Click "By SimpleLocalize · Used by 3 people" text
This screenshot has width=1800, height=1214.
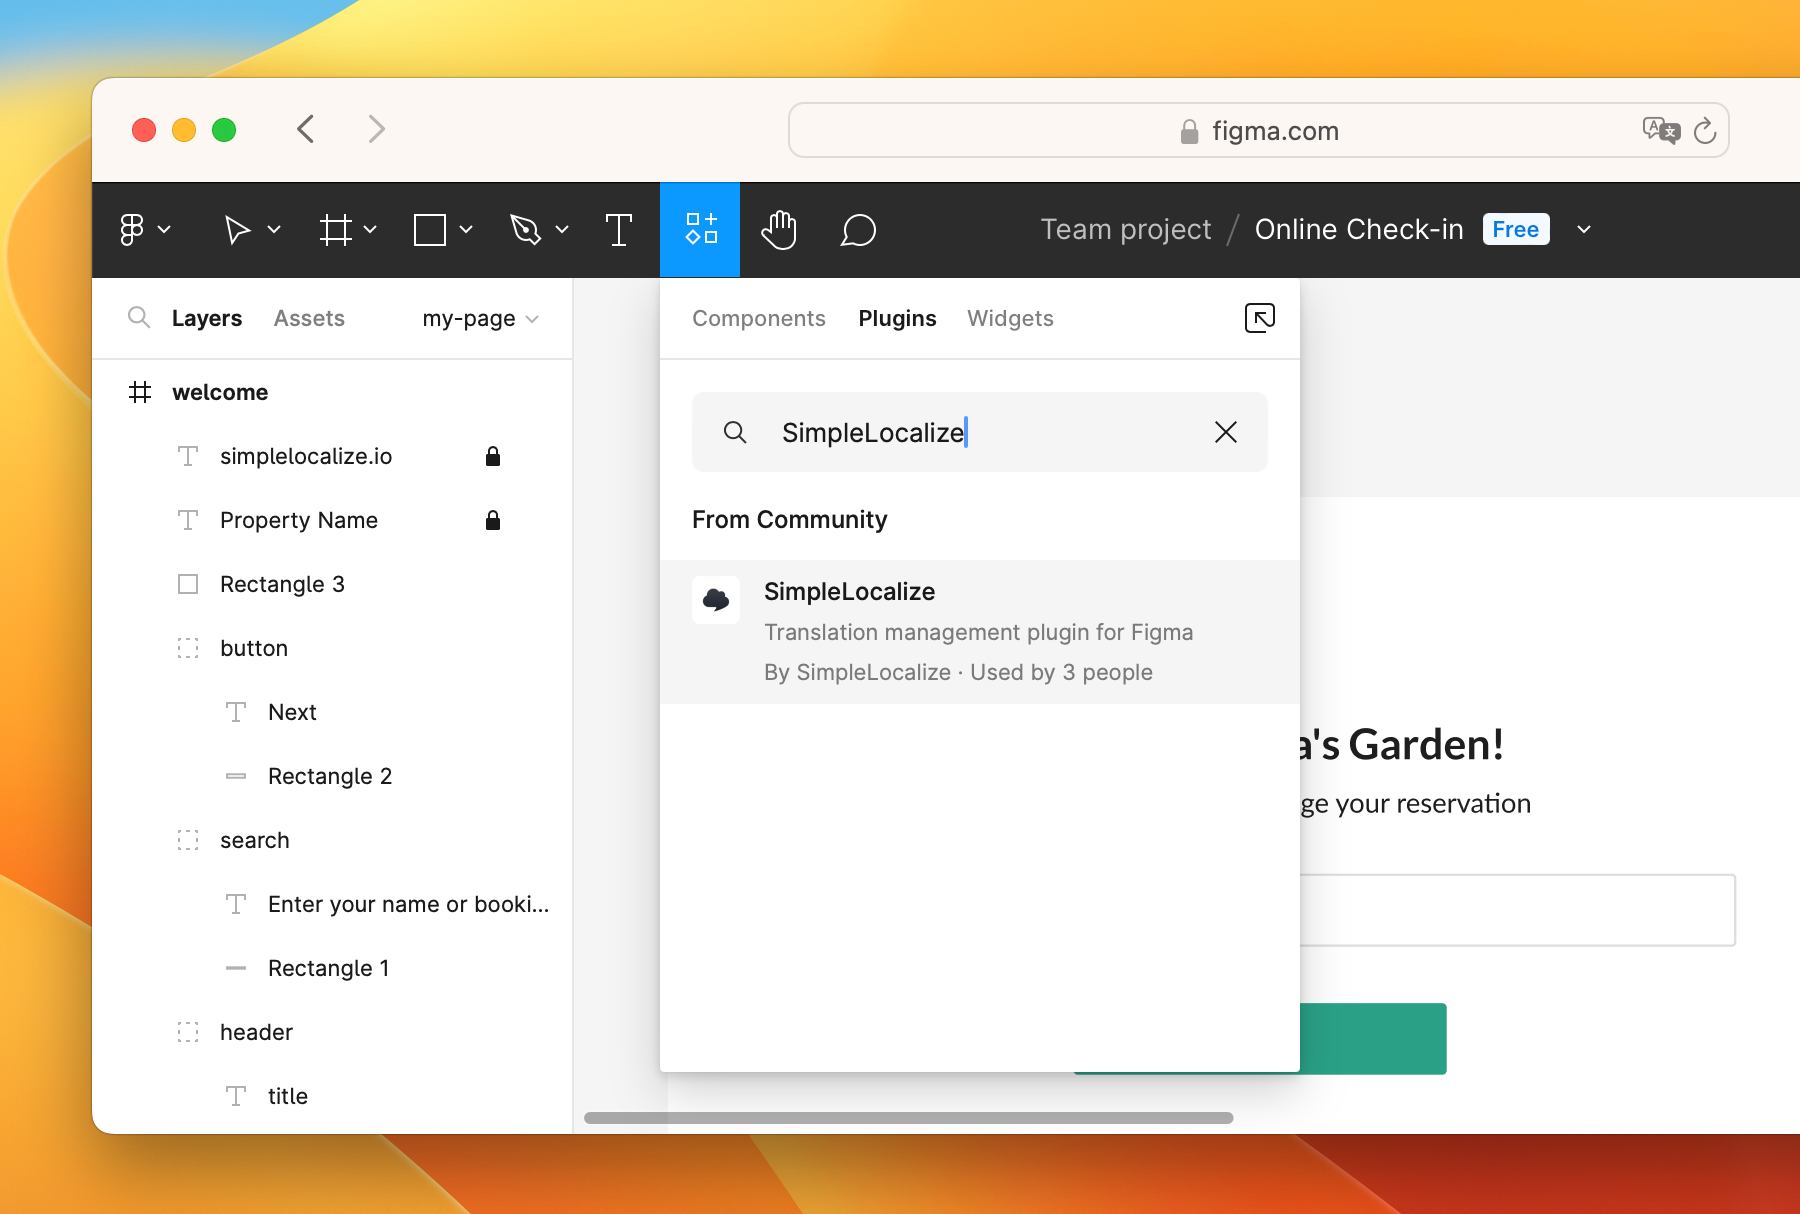958,672
